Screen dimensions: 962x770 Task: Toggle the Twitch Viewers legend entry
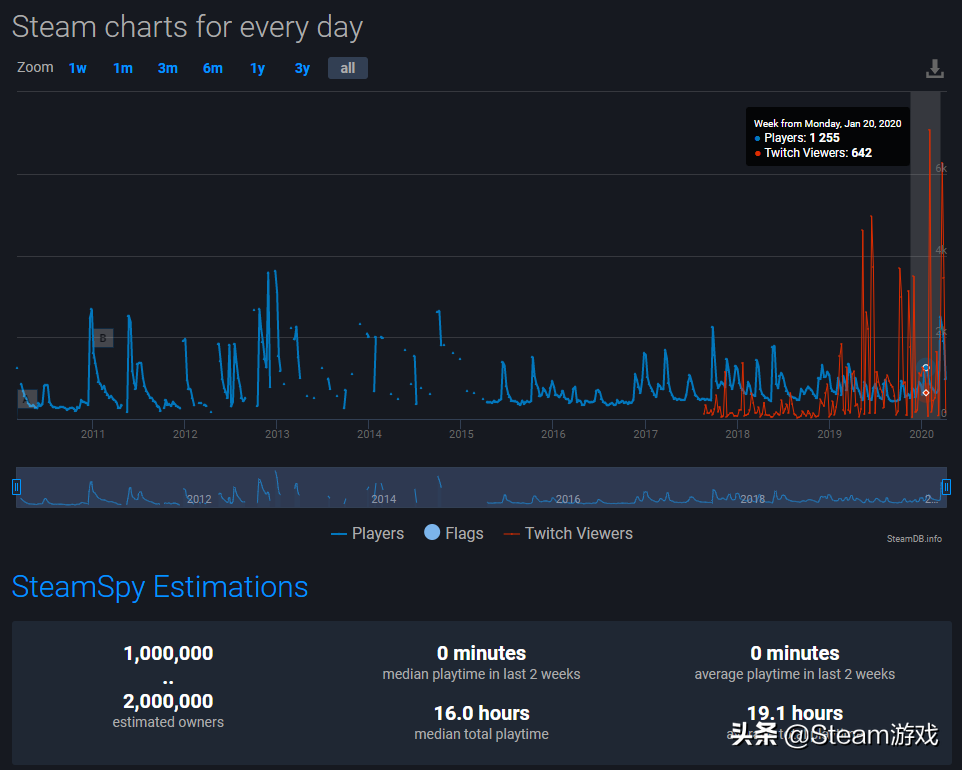pyautogui.click(x=568, y=534)
